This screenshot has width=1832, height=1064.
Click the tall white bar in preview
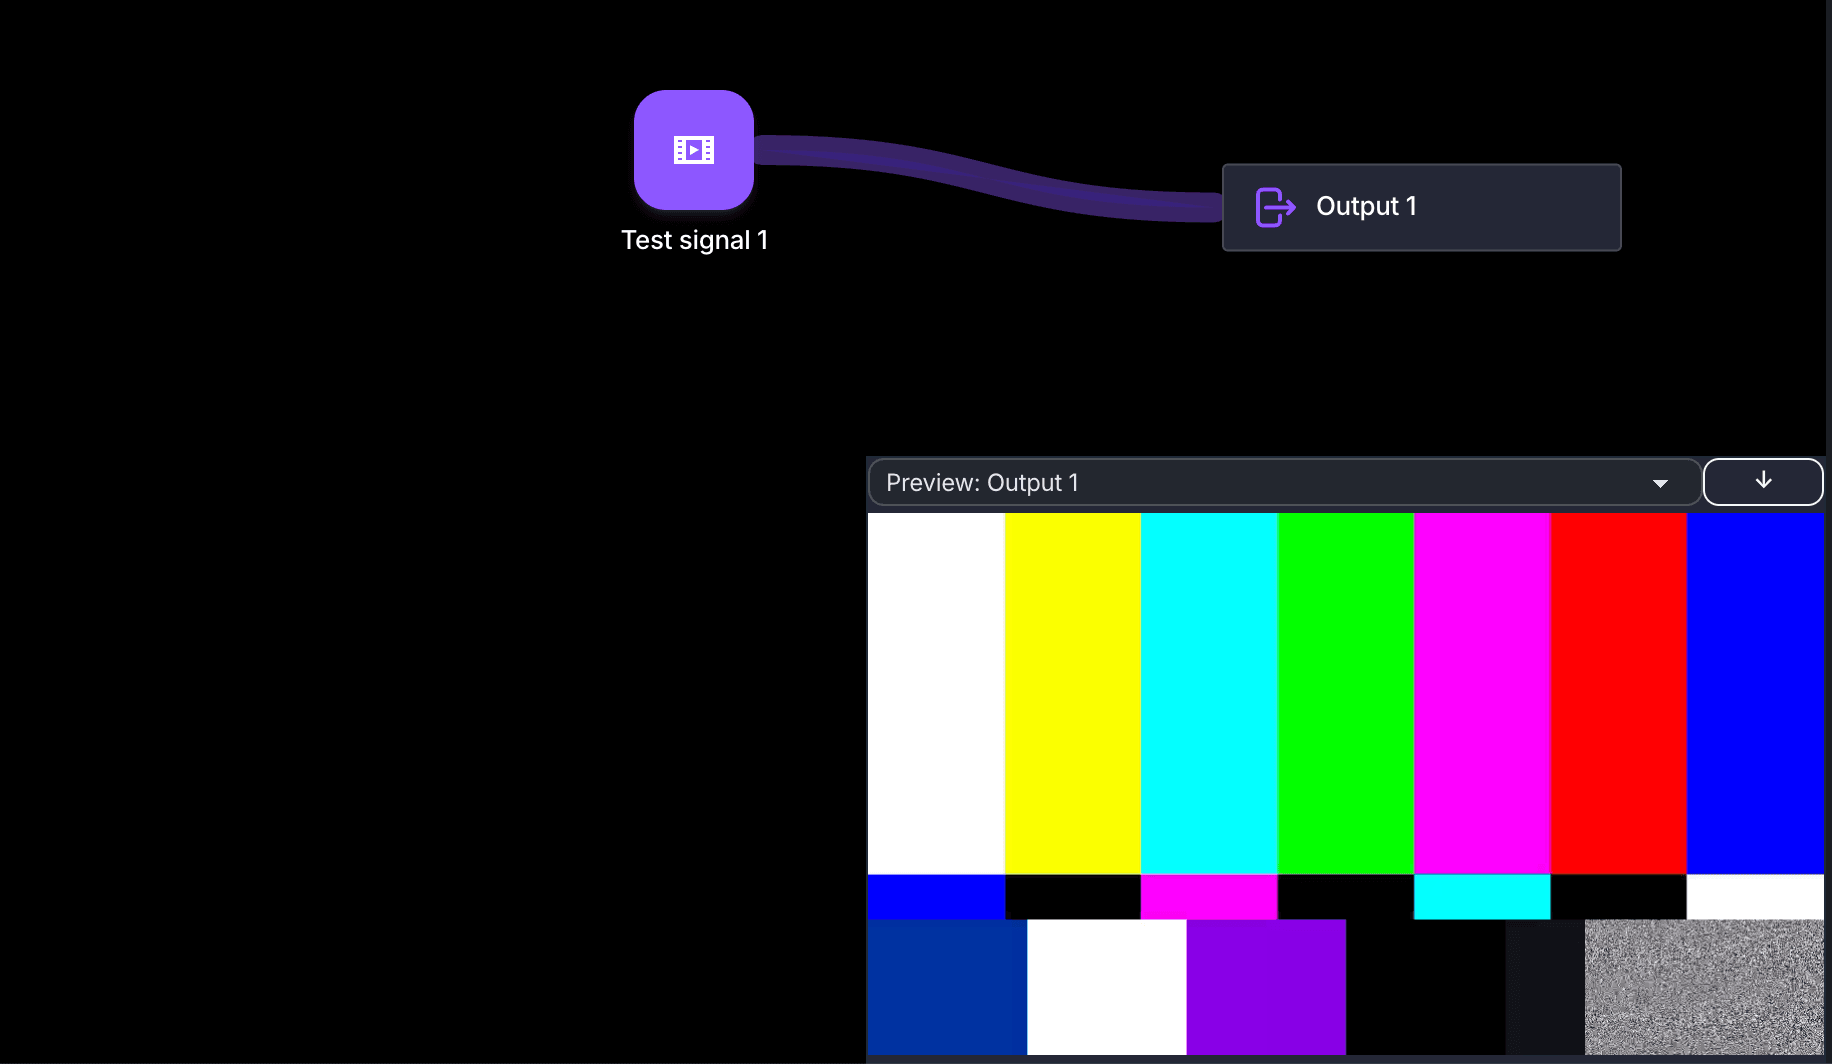[x=936, y=693]
